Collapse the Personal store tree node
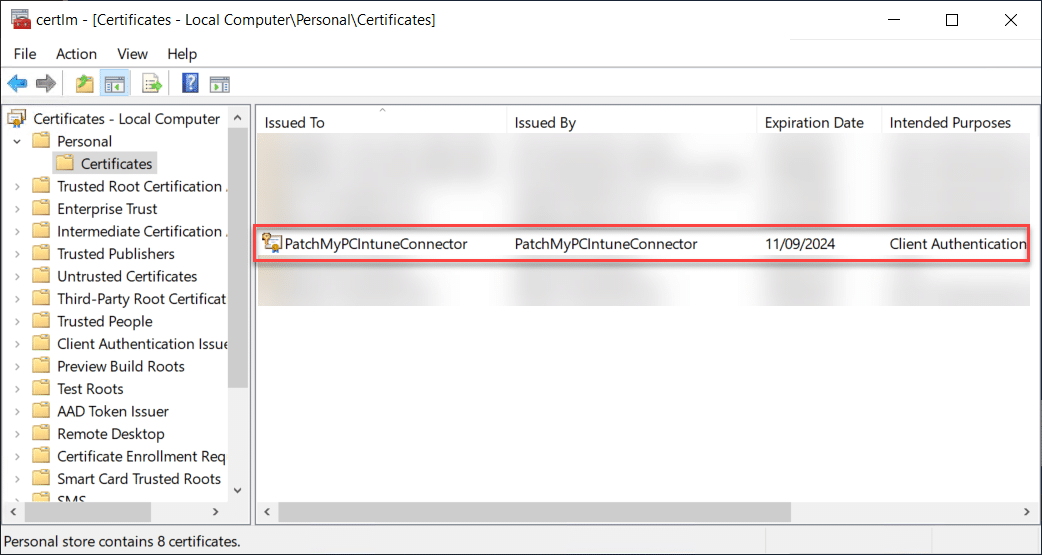The height and width of the screenshot is (555, 1042). coord(17,142)
